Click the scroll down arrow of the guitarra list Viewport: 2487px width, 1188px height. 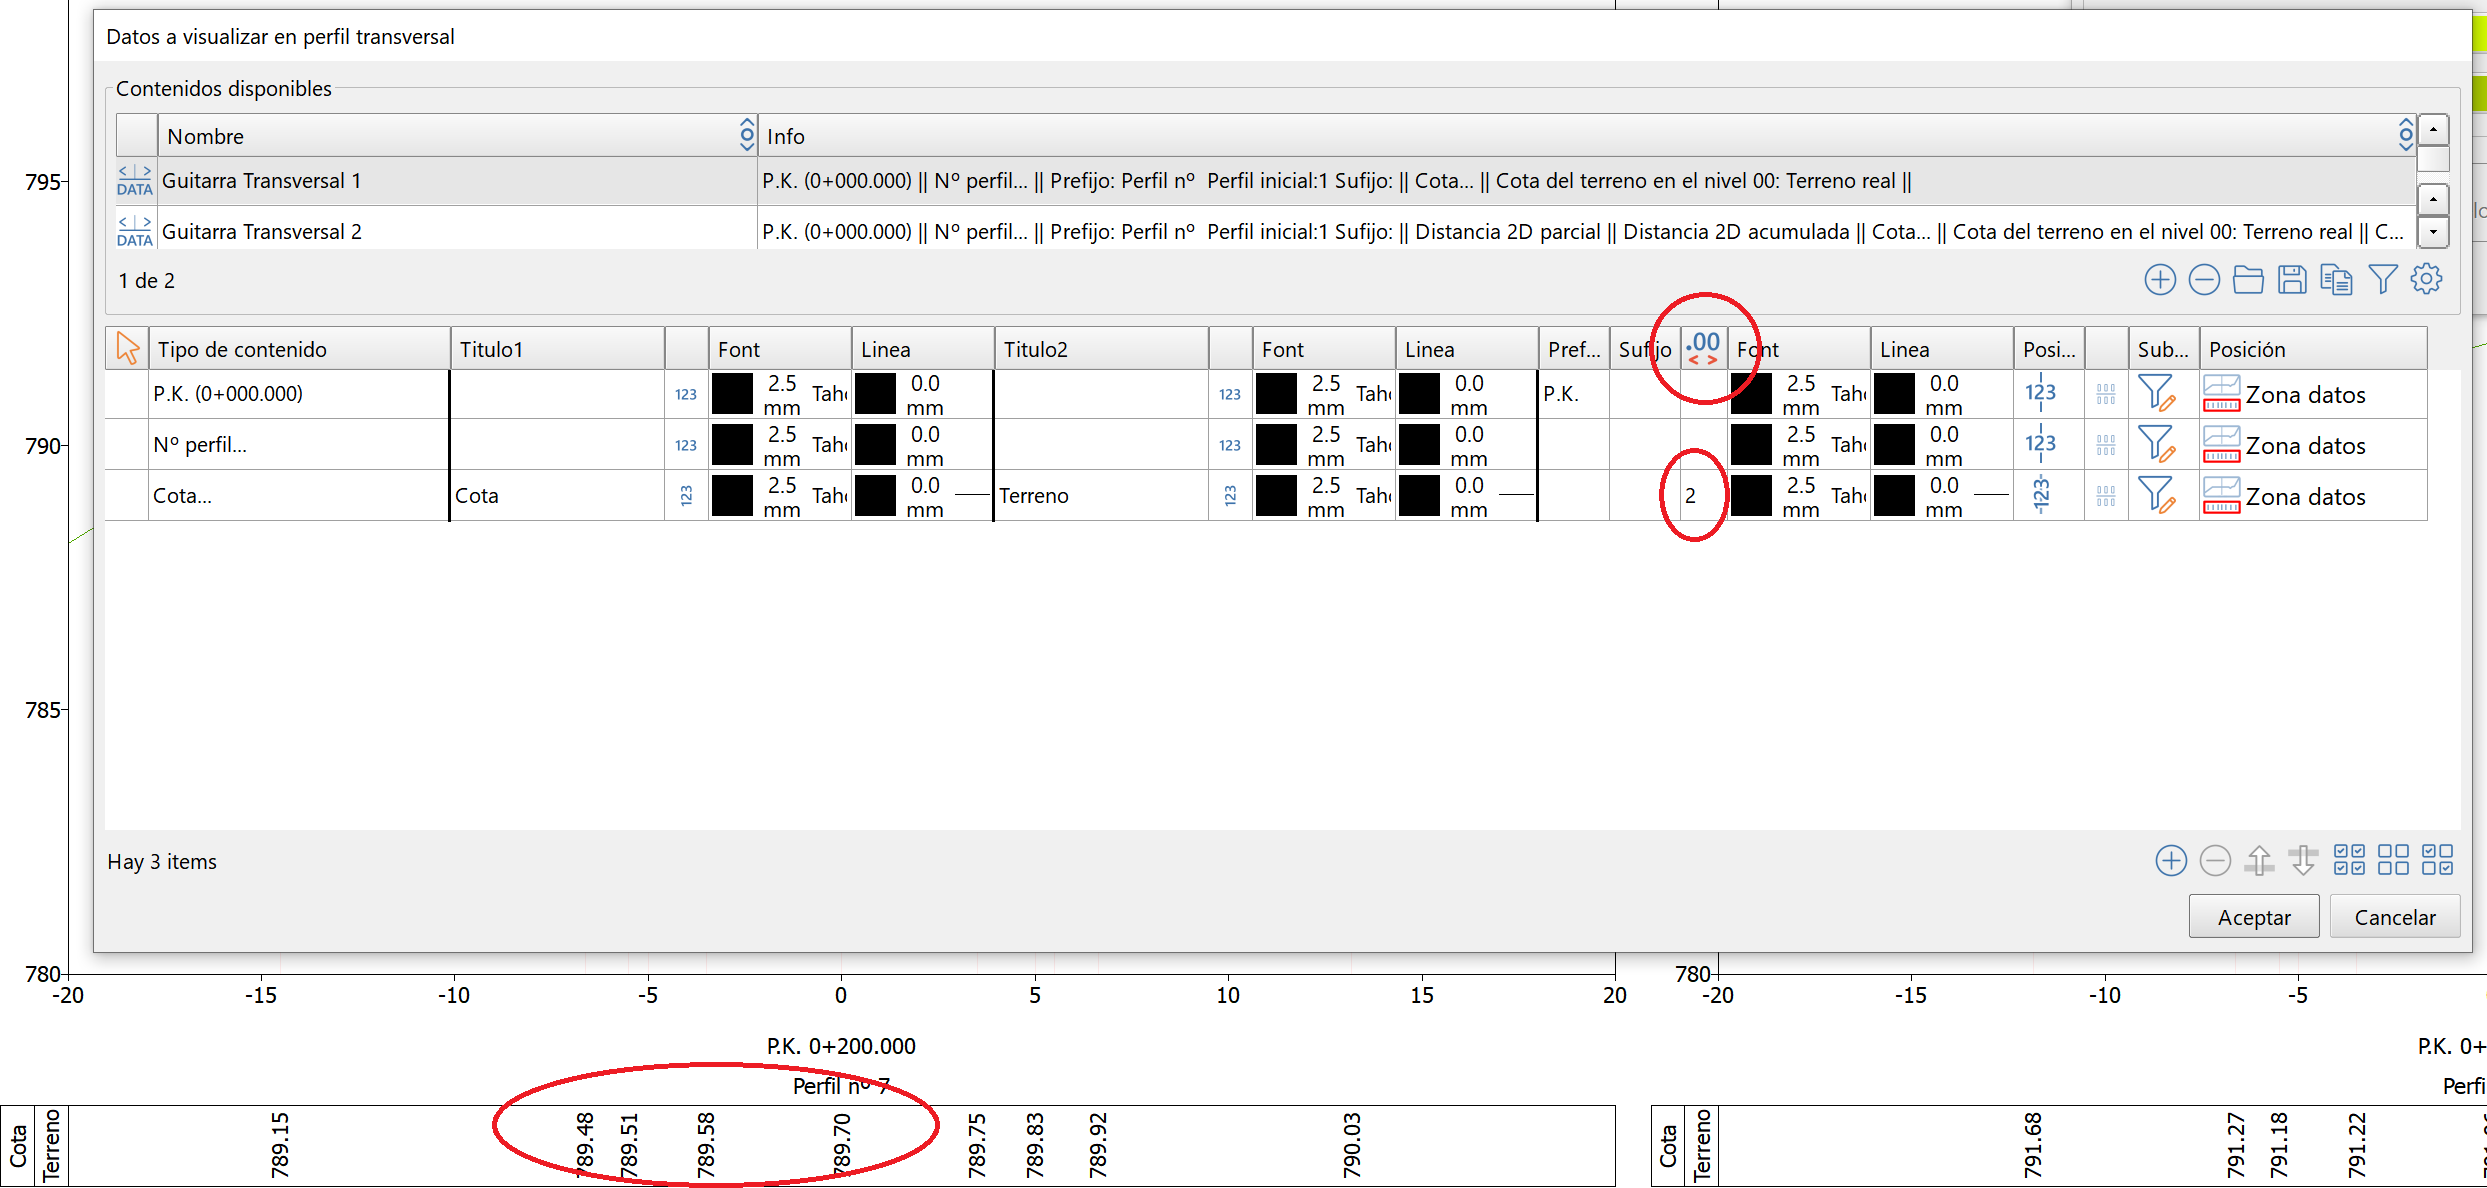click(2433, 232)
